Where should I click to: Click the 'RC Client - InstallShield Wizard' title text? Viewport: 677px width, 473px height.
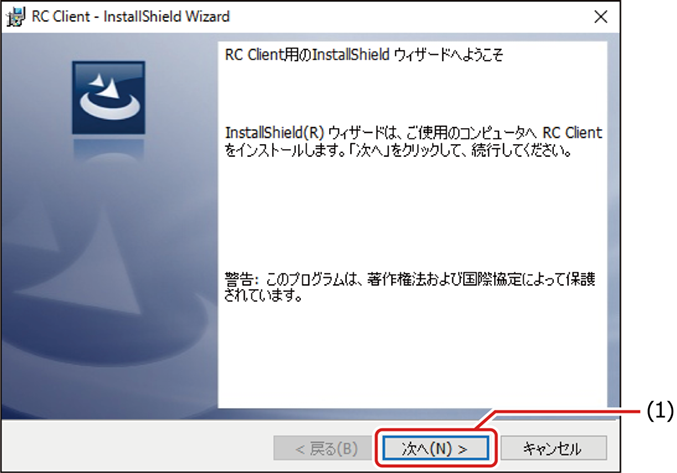(x=131, y=17)
